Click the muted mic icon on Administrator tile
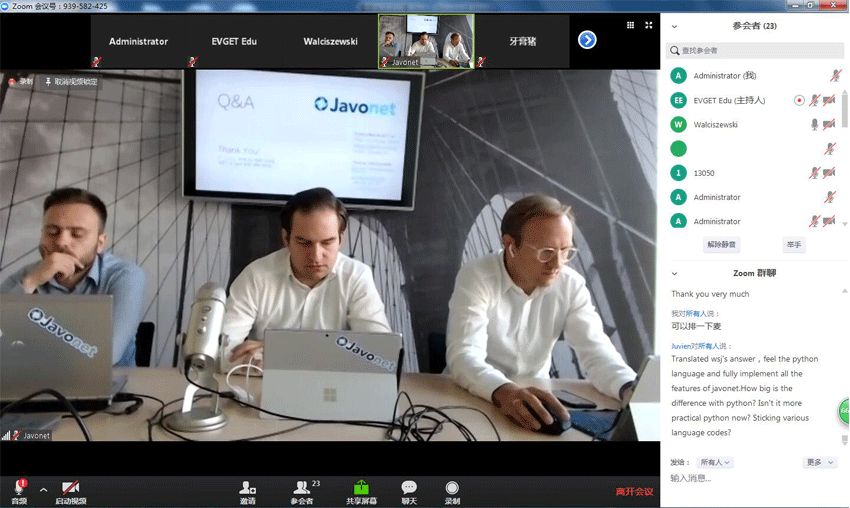The height and width of the screenshot is (508, 850). 96,62
